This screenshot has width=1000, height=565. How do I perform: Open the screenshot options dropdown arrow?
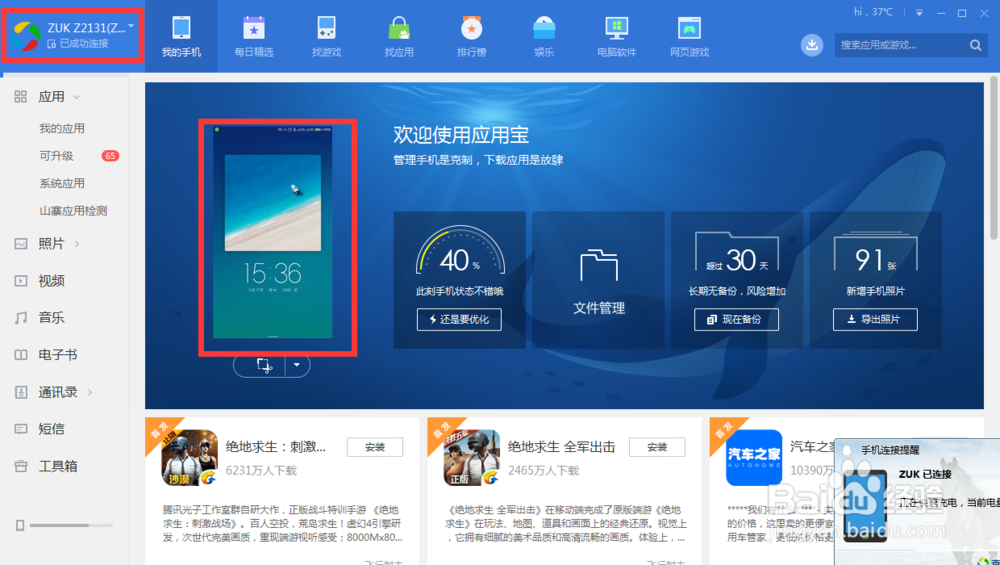[297, 365]
